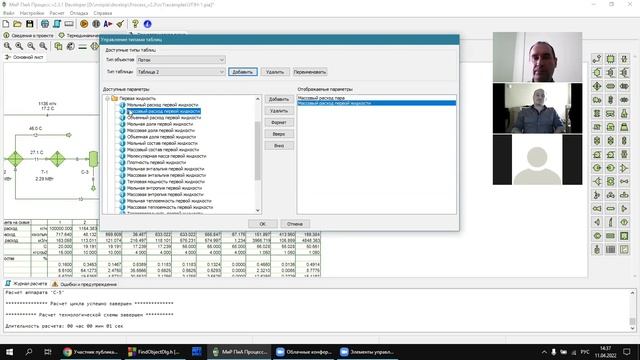Click the brown round stop icon in toolbar

[96, 24]
